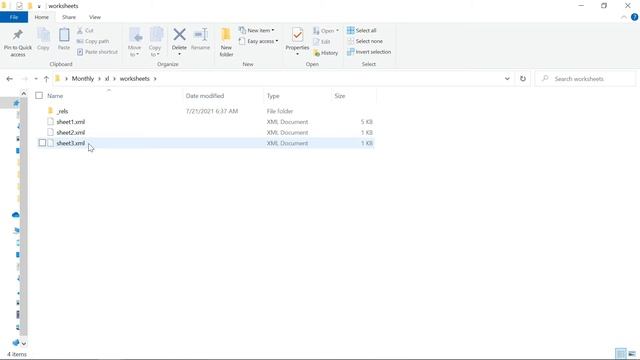Expand the Open button dropdown
This screenshot has height=360, width=640.
click(337, 31)
